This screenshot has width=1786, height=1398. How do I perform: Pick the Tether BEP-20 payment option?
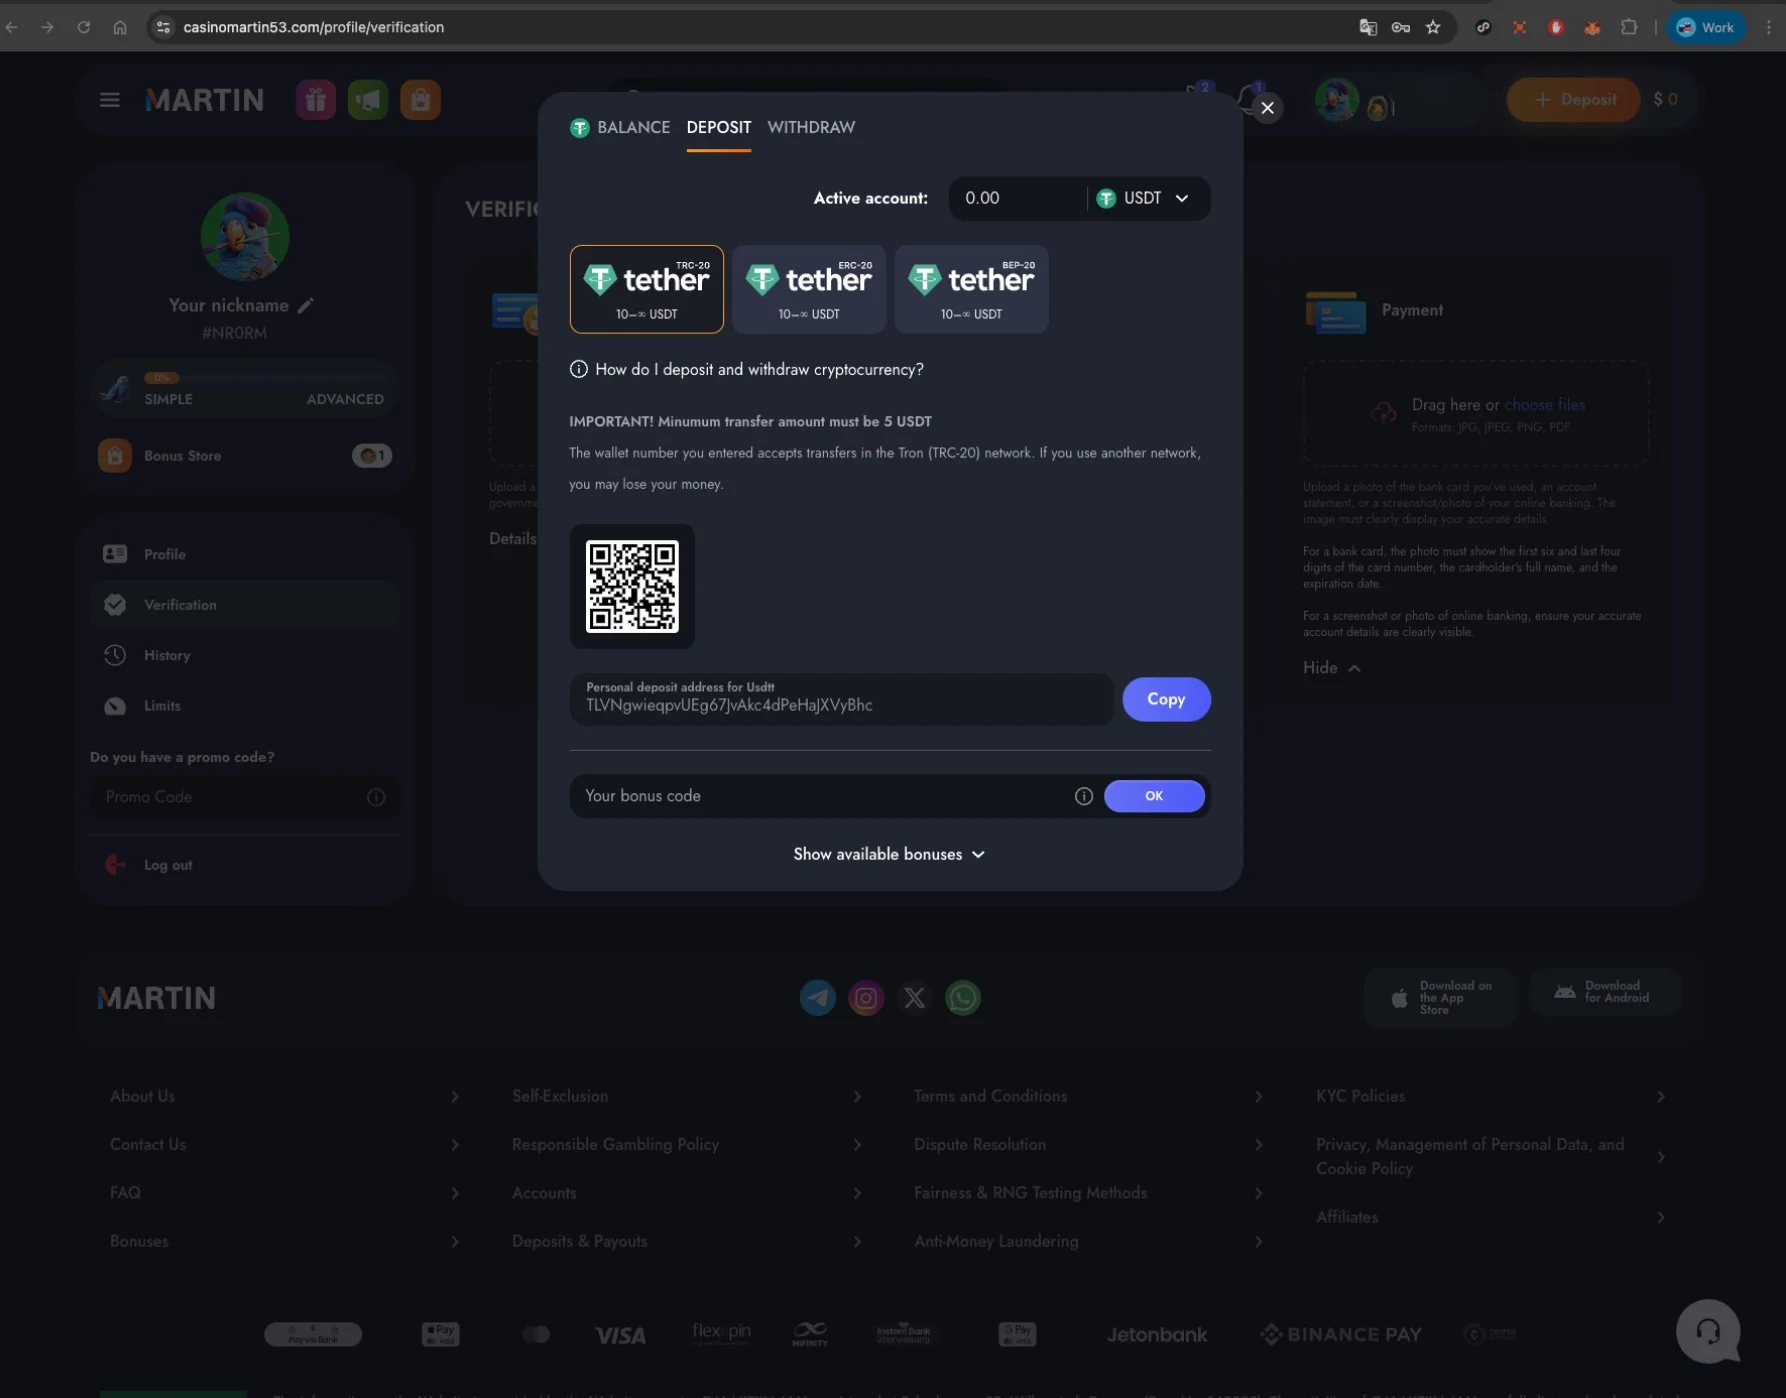pyautogui.click(x=971, y=289)
